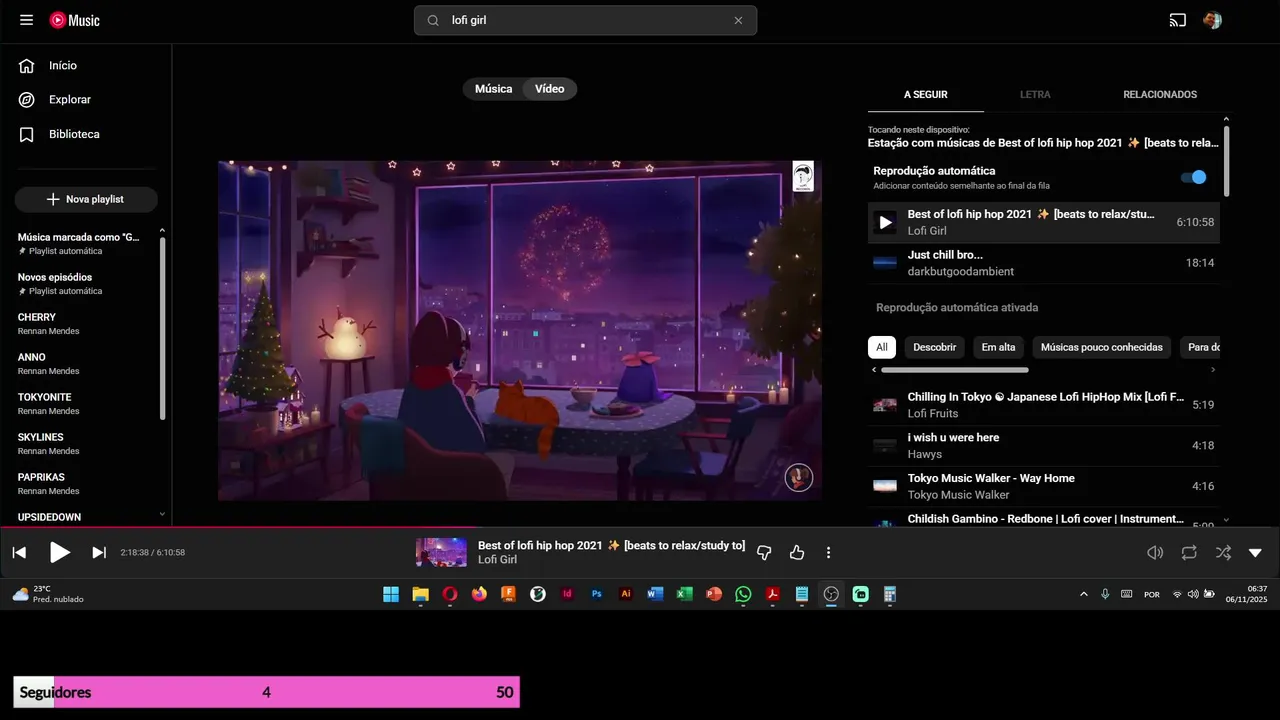This screenshot has width=1280, height=720.
Task: Click now-playing album thumbnail in player bar
Action: click(441, 552)
